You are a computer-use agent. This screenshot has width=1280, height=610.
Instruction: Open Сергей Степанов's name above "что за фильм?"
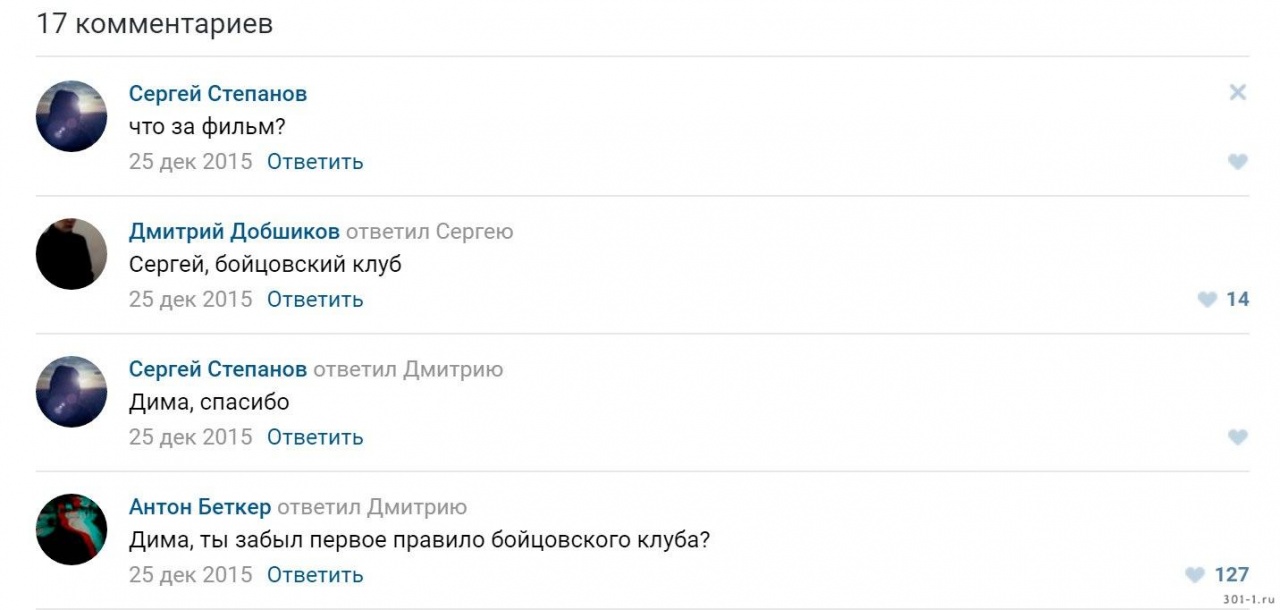(218, 94)
